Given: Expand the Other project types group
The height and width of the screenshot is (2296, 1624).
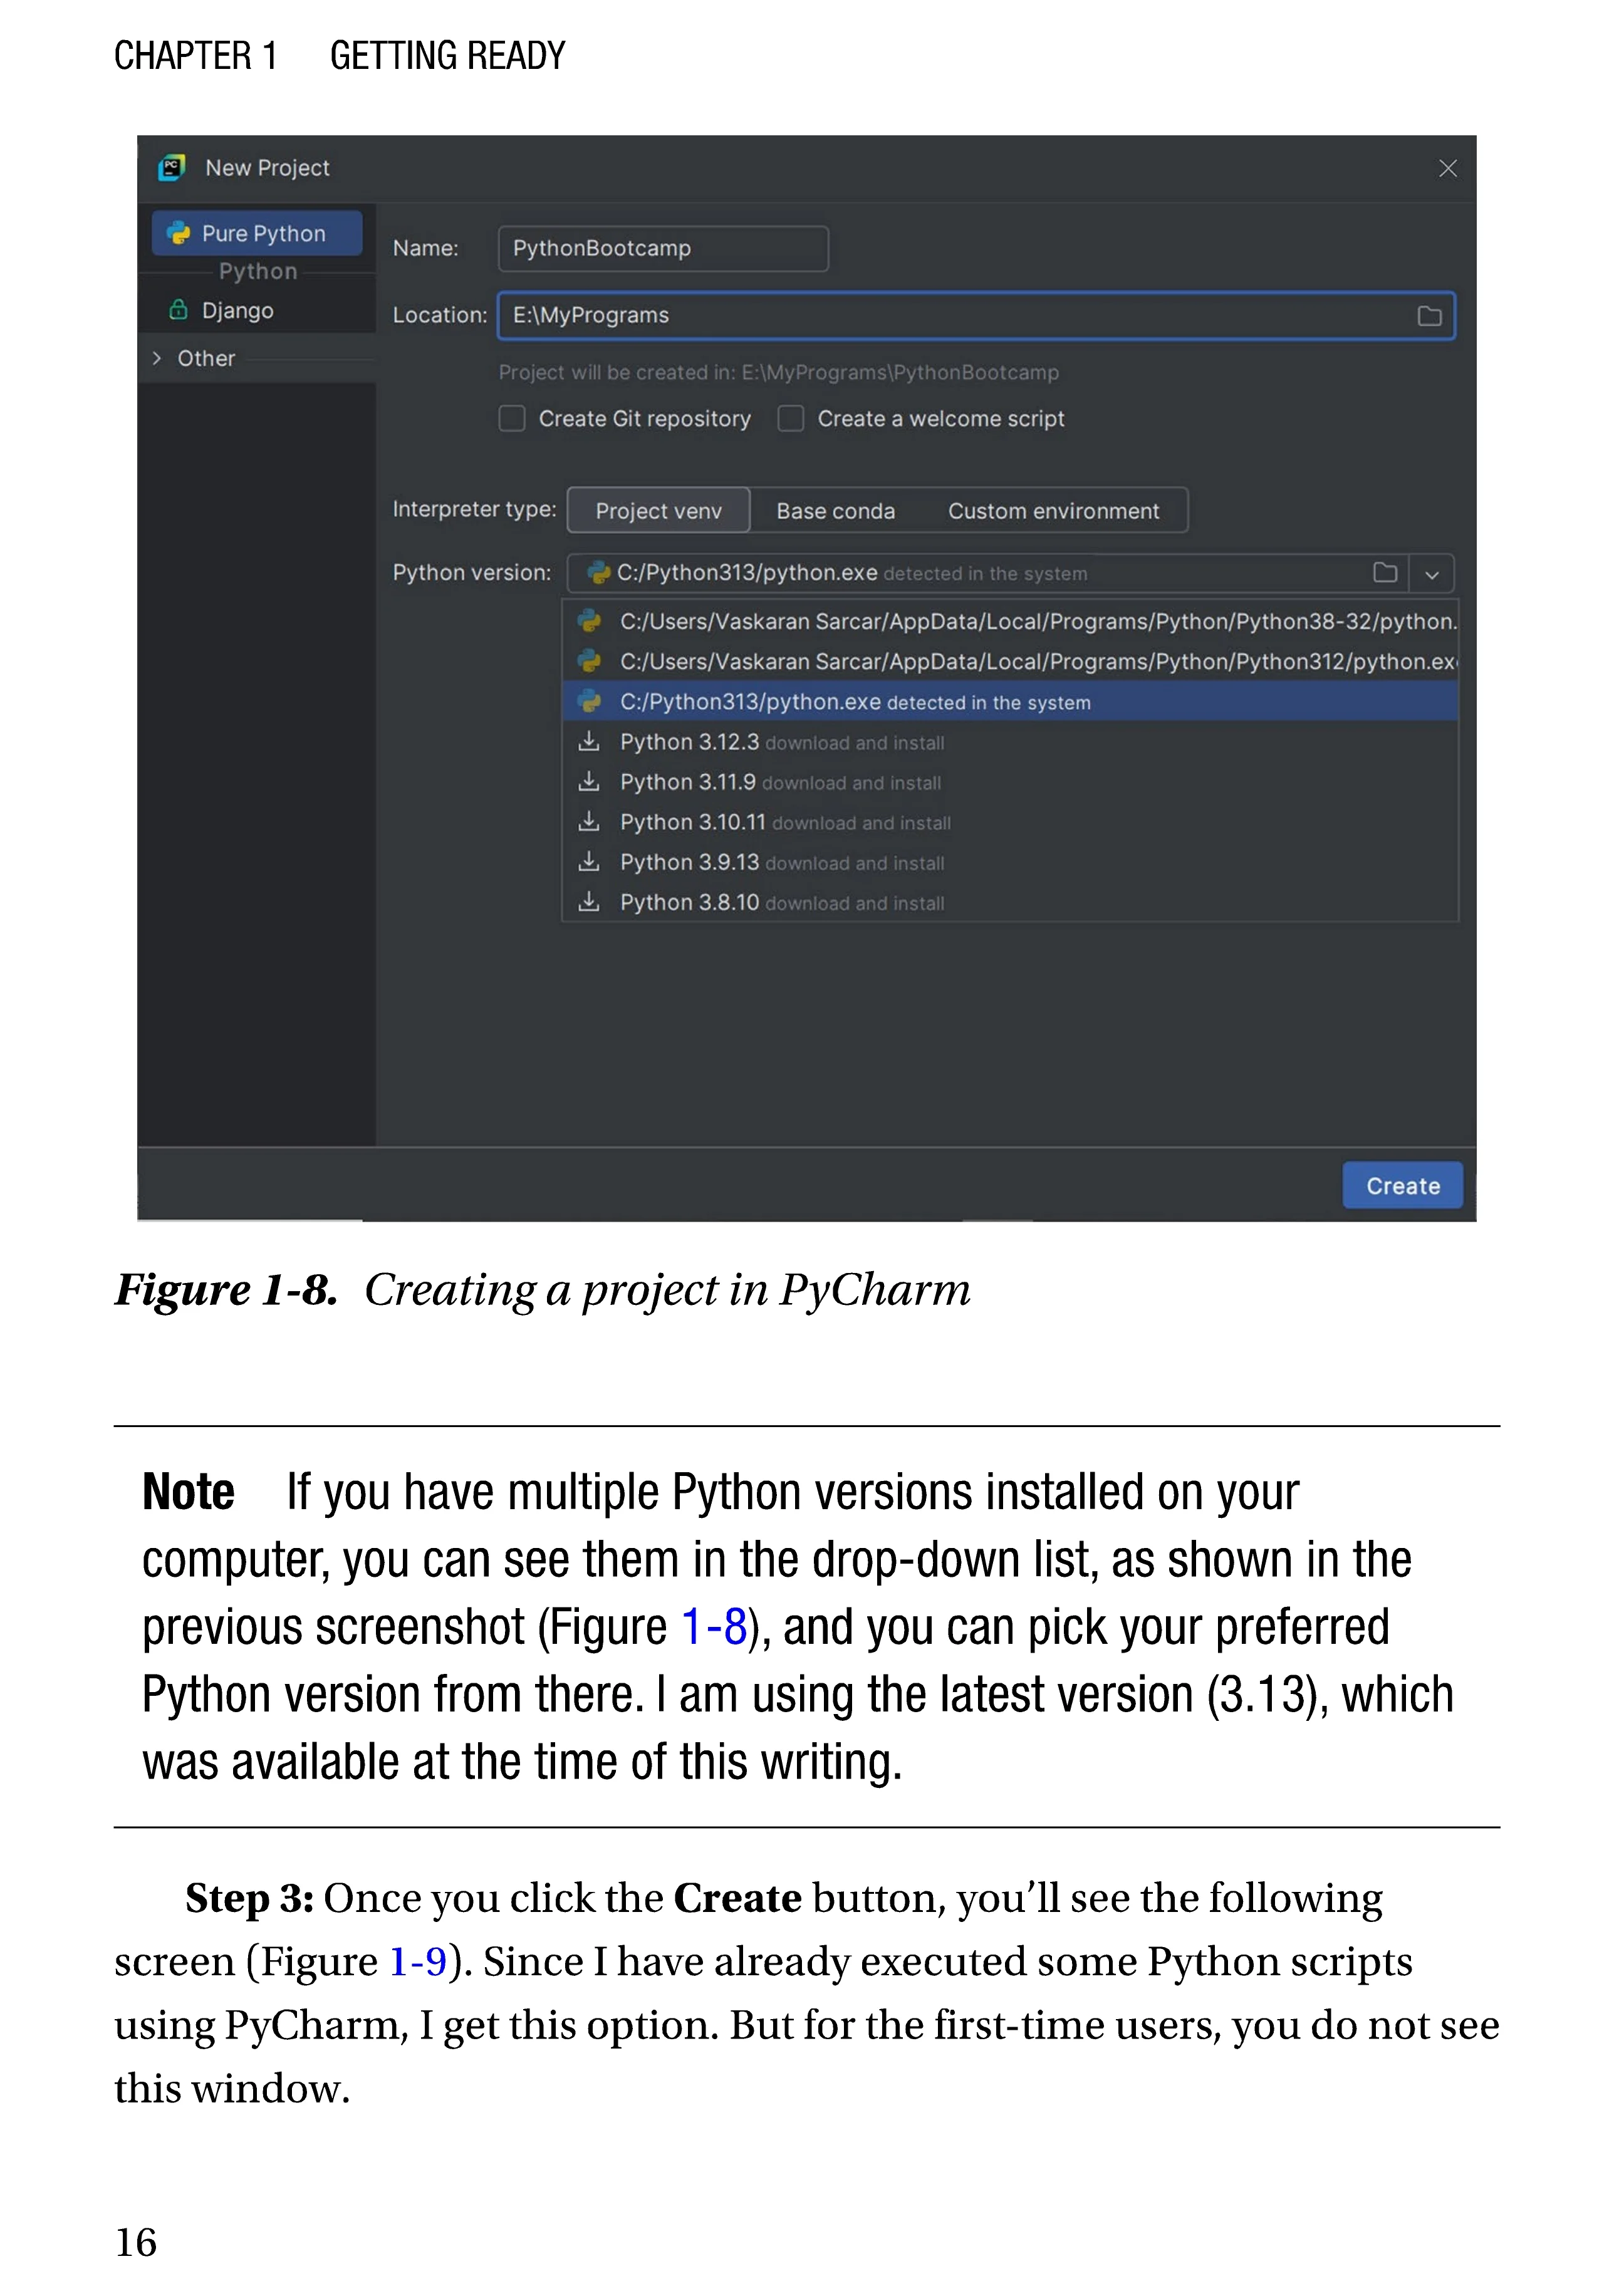Looking at the screenshot, I should [x=157, y=358].
